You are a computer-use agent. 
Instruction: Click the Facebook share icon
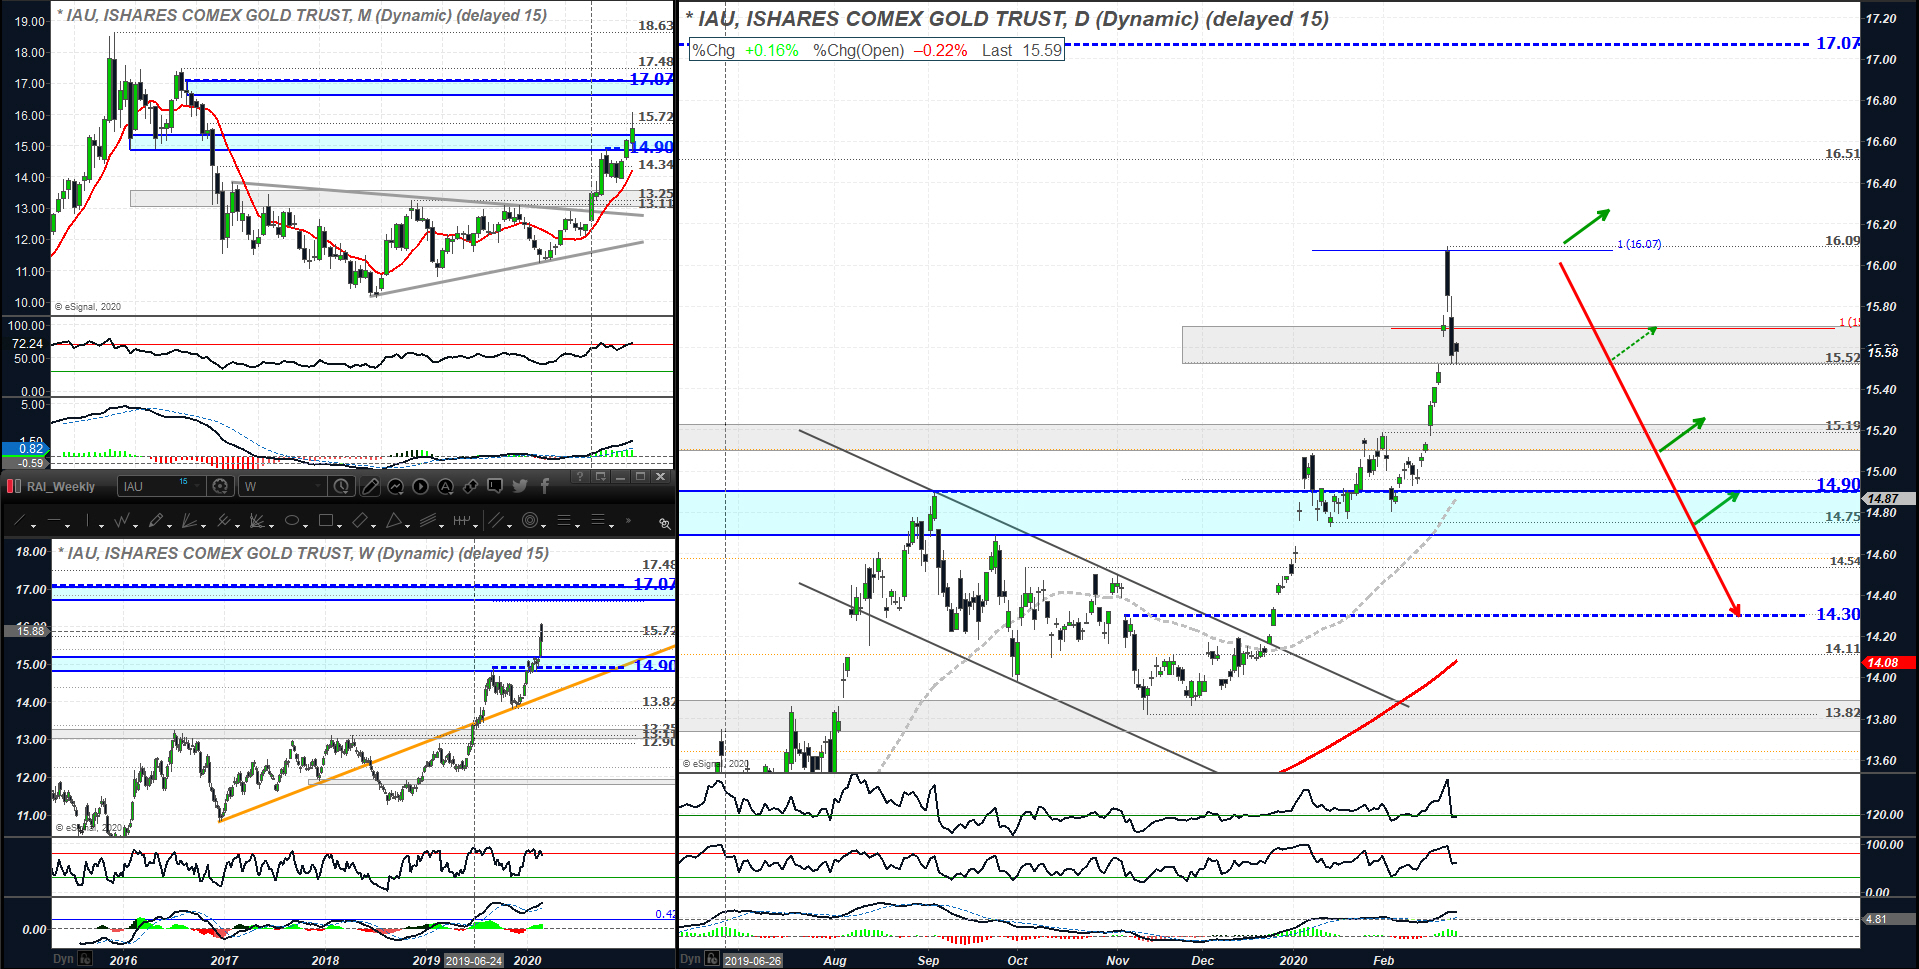[545, 487]
